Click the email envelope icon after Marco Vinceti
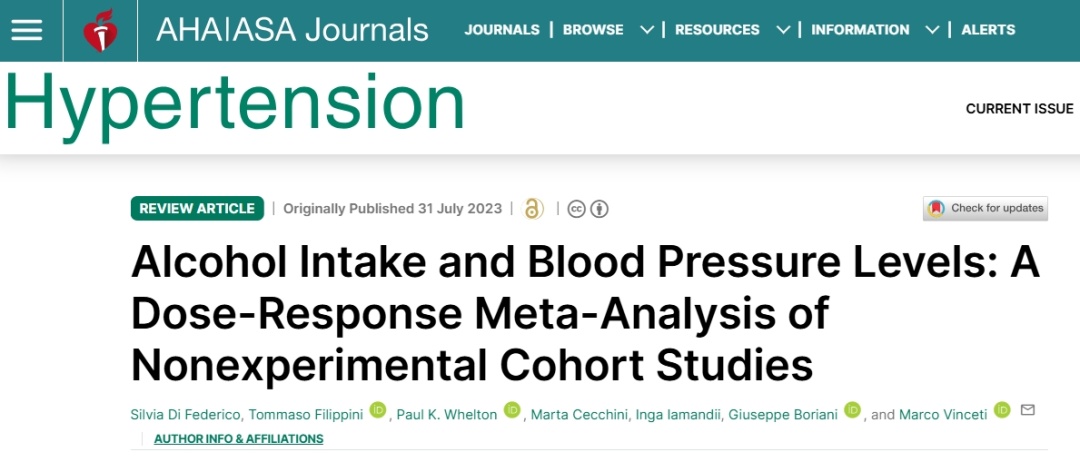 click(x=1027, y=410)
